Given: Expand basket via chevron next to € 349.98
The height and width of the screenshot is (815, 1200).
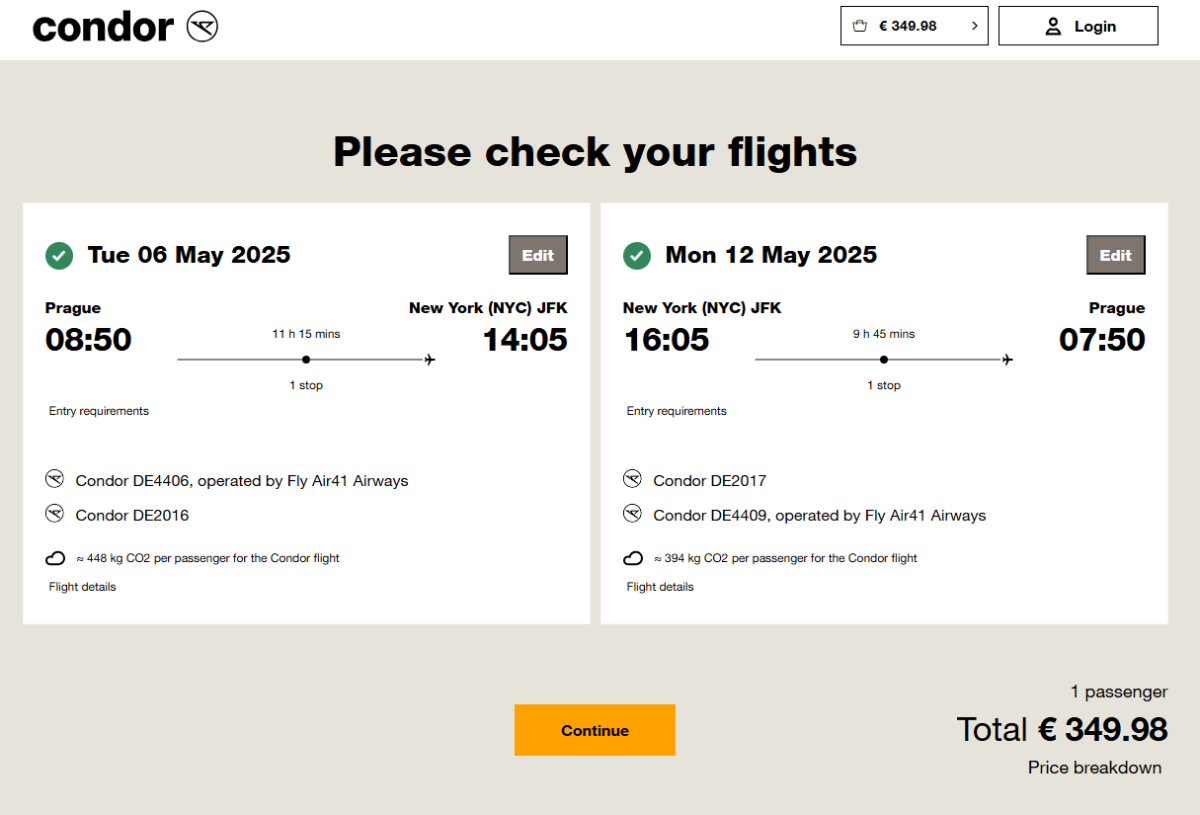Looking at the screenshot, I should point(974,26).
